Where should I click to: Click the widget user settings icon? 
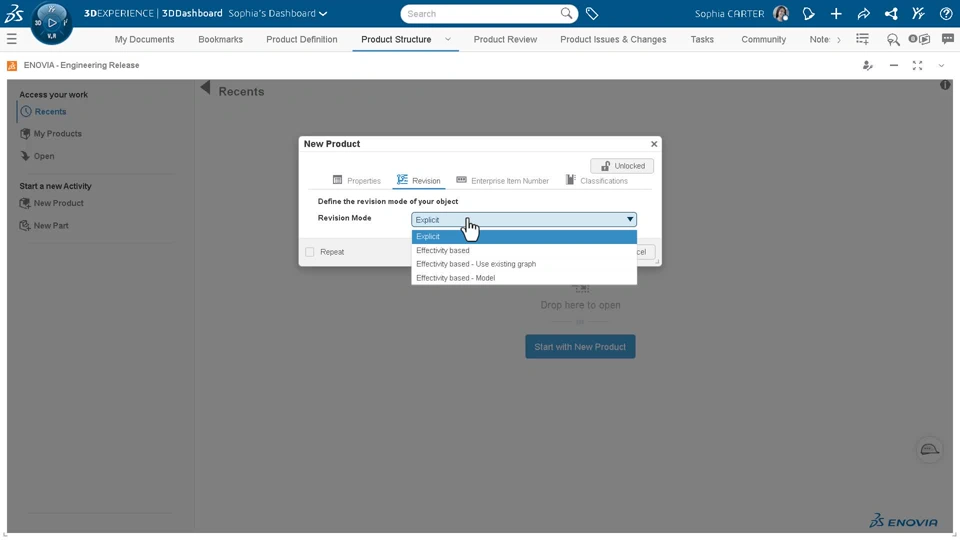(868, 65)
